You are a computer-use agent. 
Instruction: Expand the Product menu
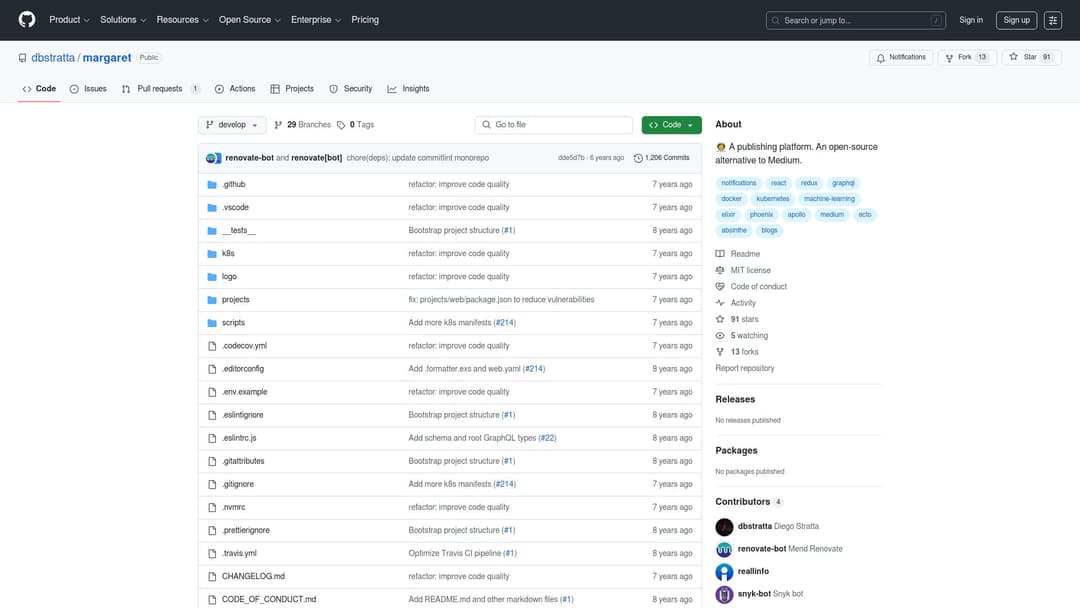[69, 20]
